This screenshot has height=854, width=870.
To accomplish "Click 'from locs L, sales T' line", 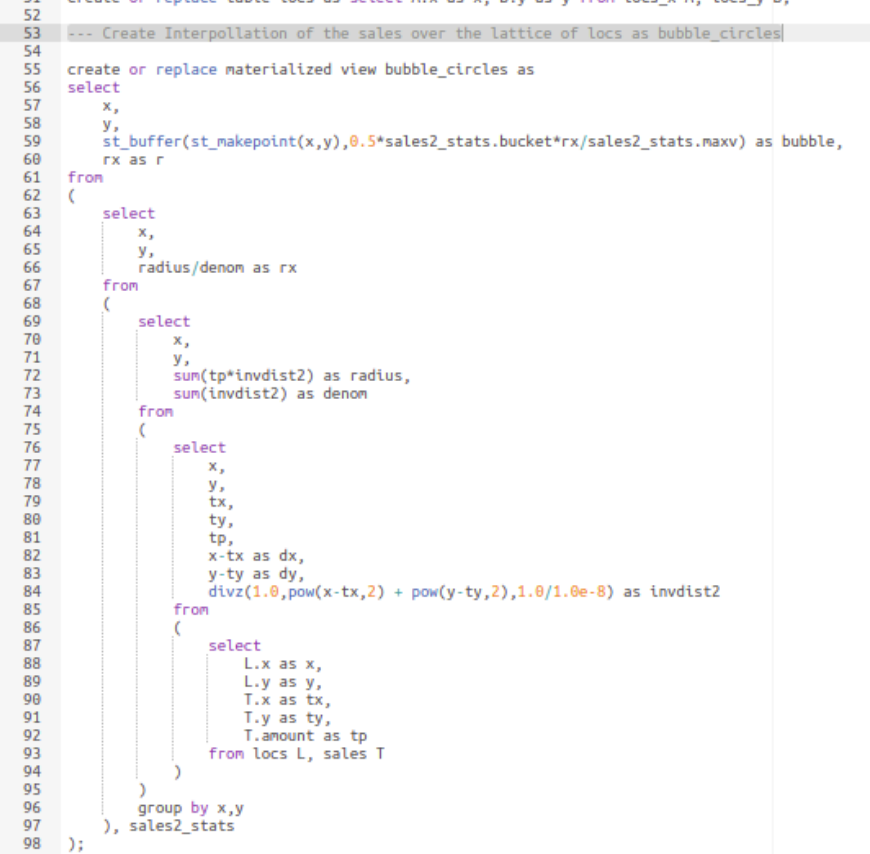I will [x=295, y=754].
